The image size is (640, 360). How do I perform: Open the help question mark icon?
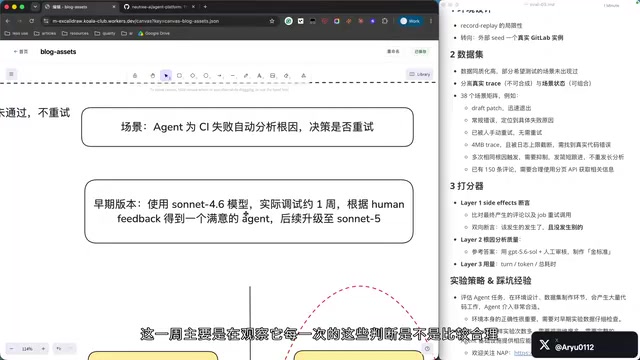click(x=427, y=349)
